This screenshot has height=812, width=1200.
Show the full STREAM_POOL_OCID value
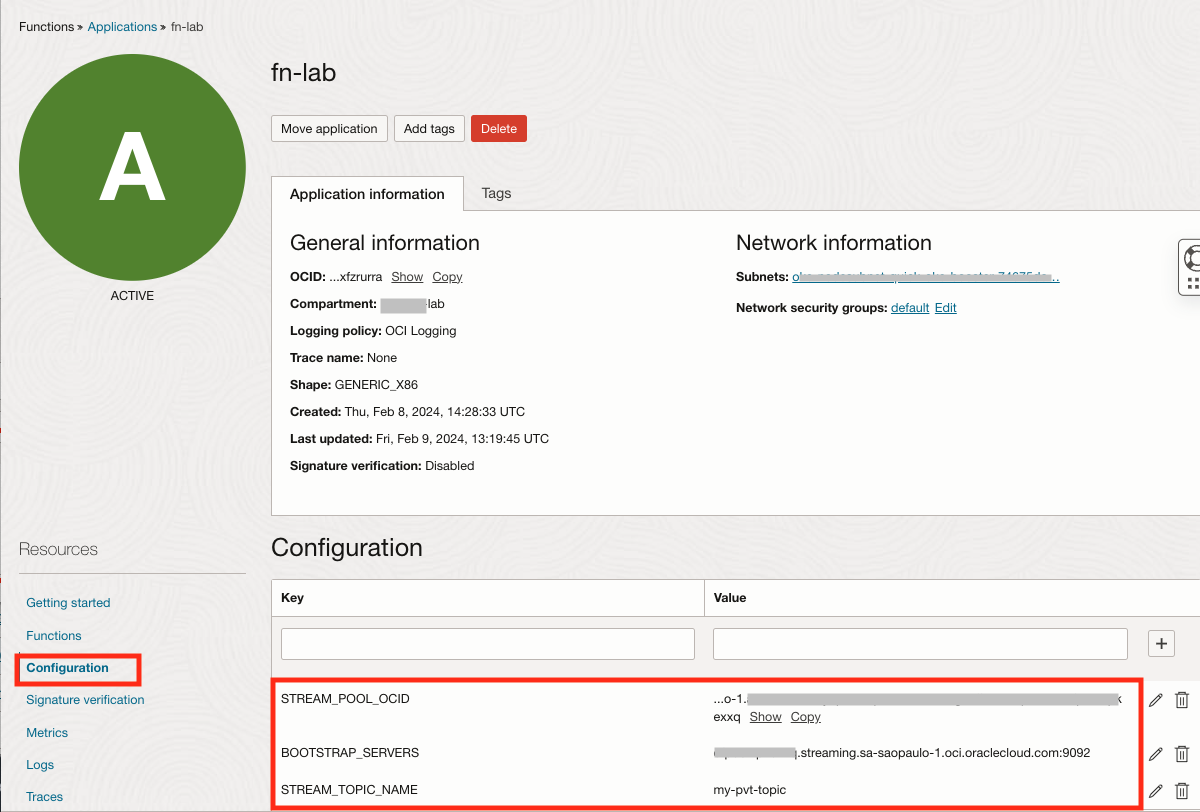click(x=766, y=717)
